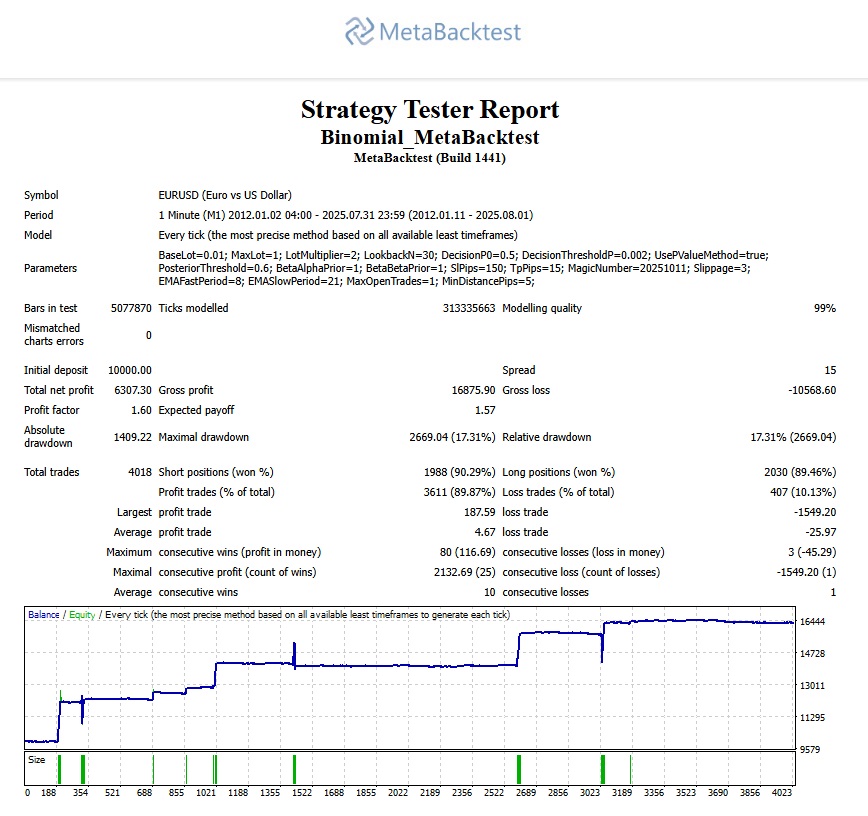Select the green Equity legend label
868x816 pixels.
pos(80,615)
